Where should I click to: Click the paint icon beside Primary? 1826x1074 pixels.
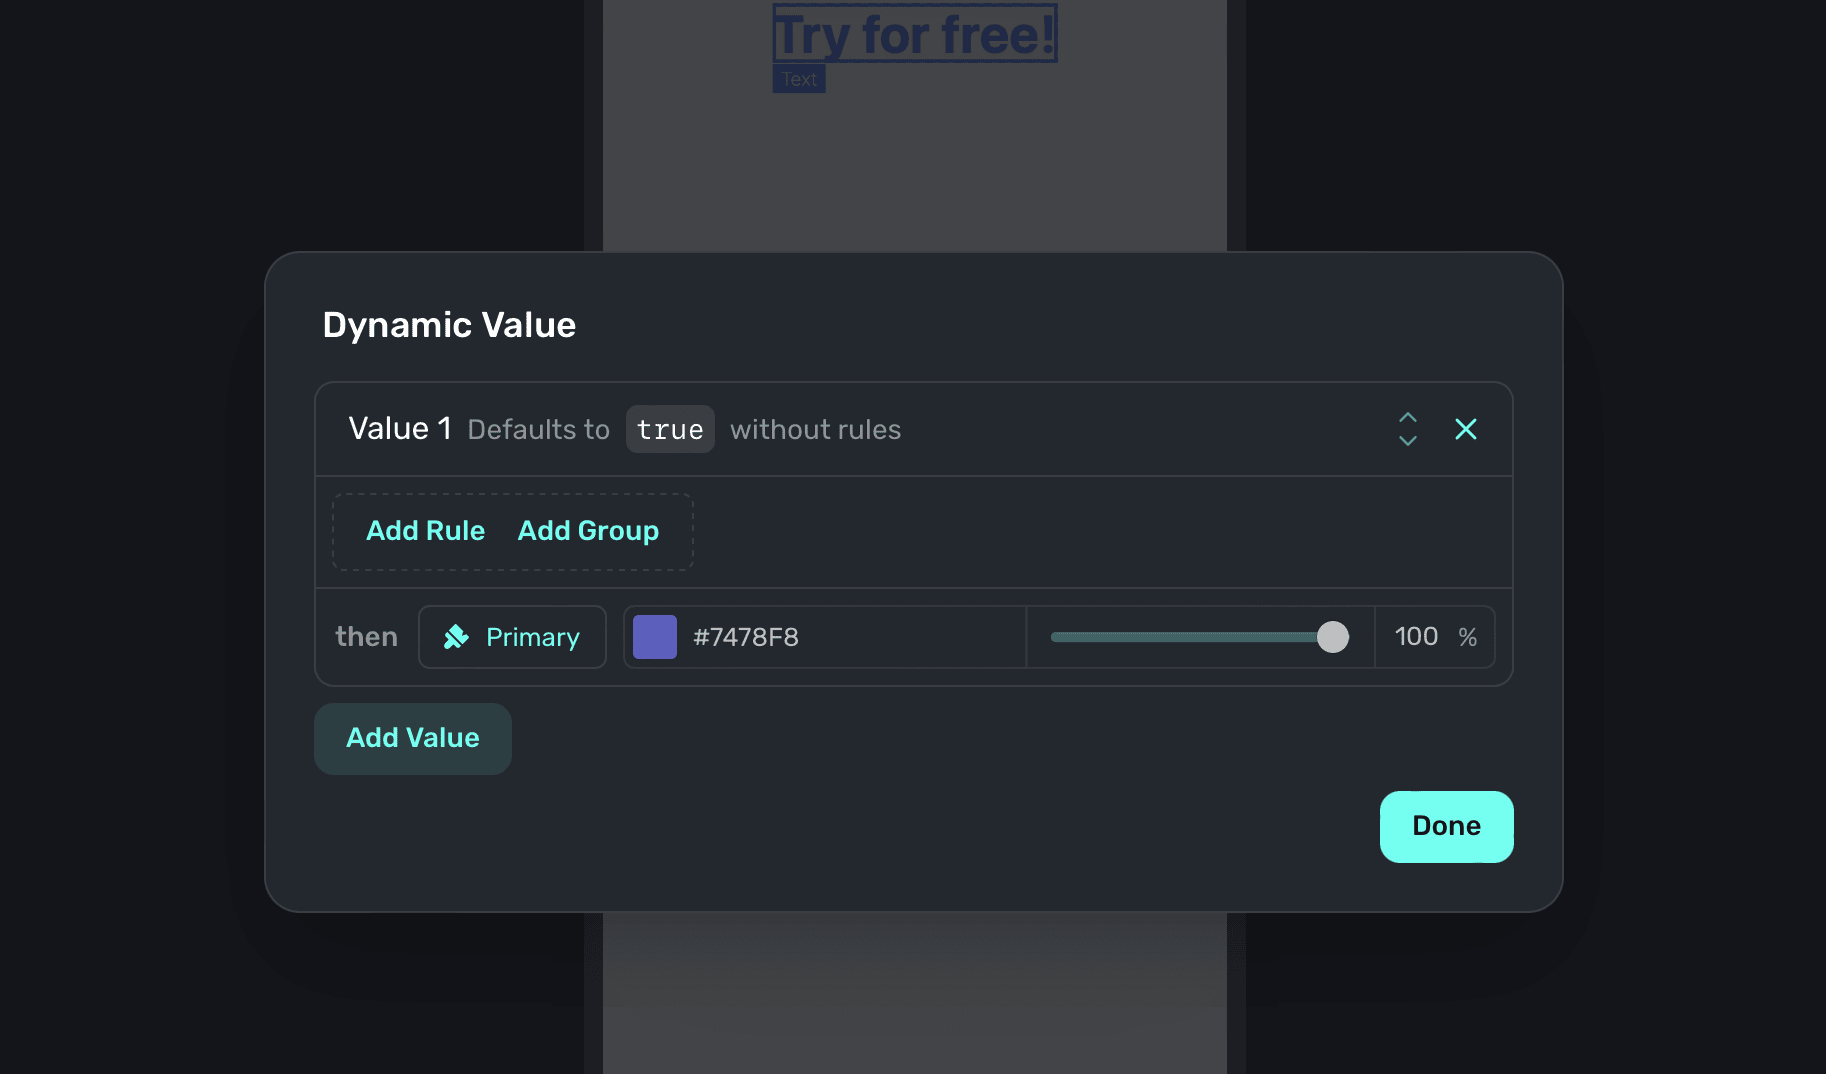coord(456,637)
